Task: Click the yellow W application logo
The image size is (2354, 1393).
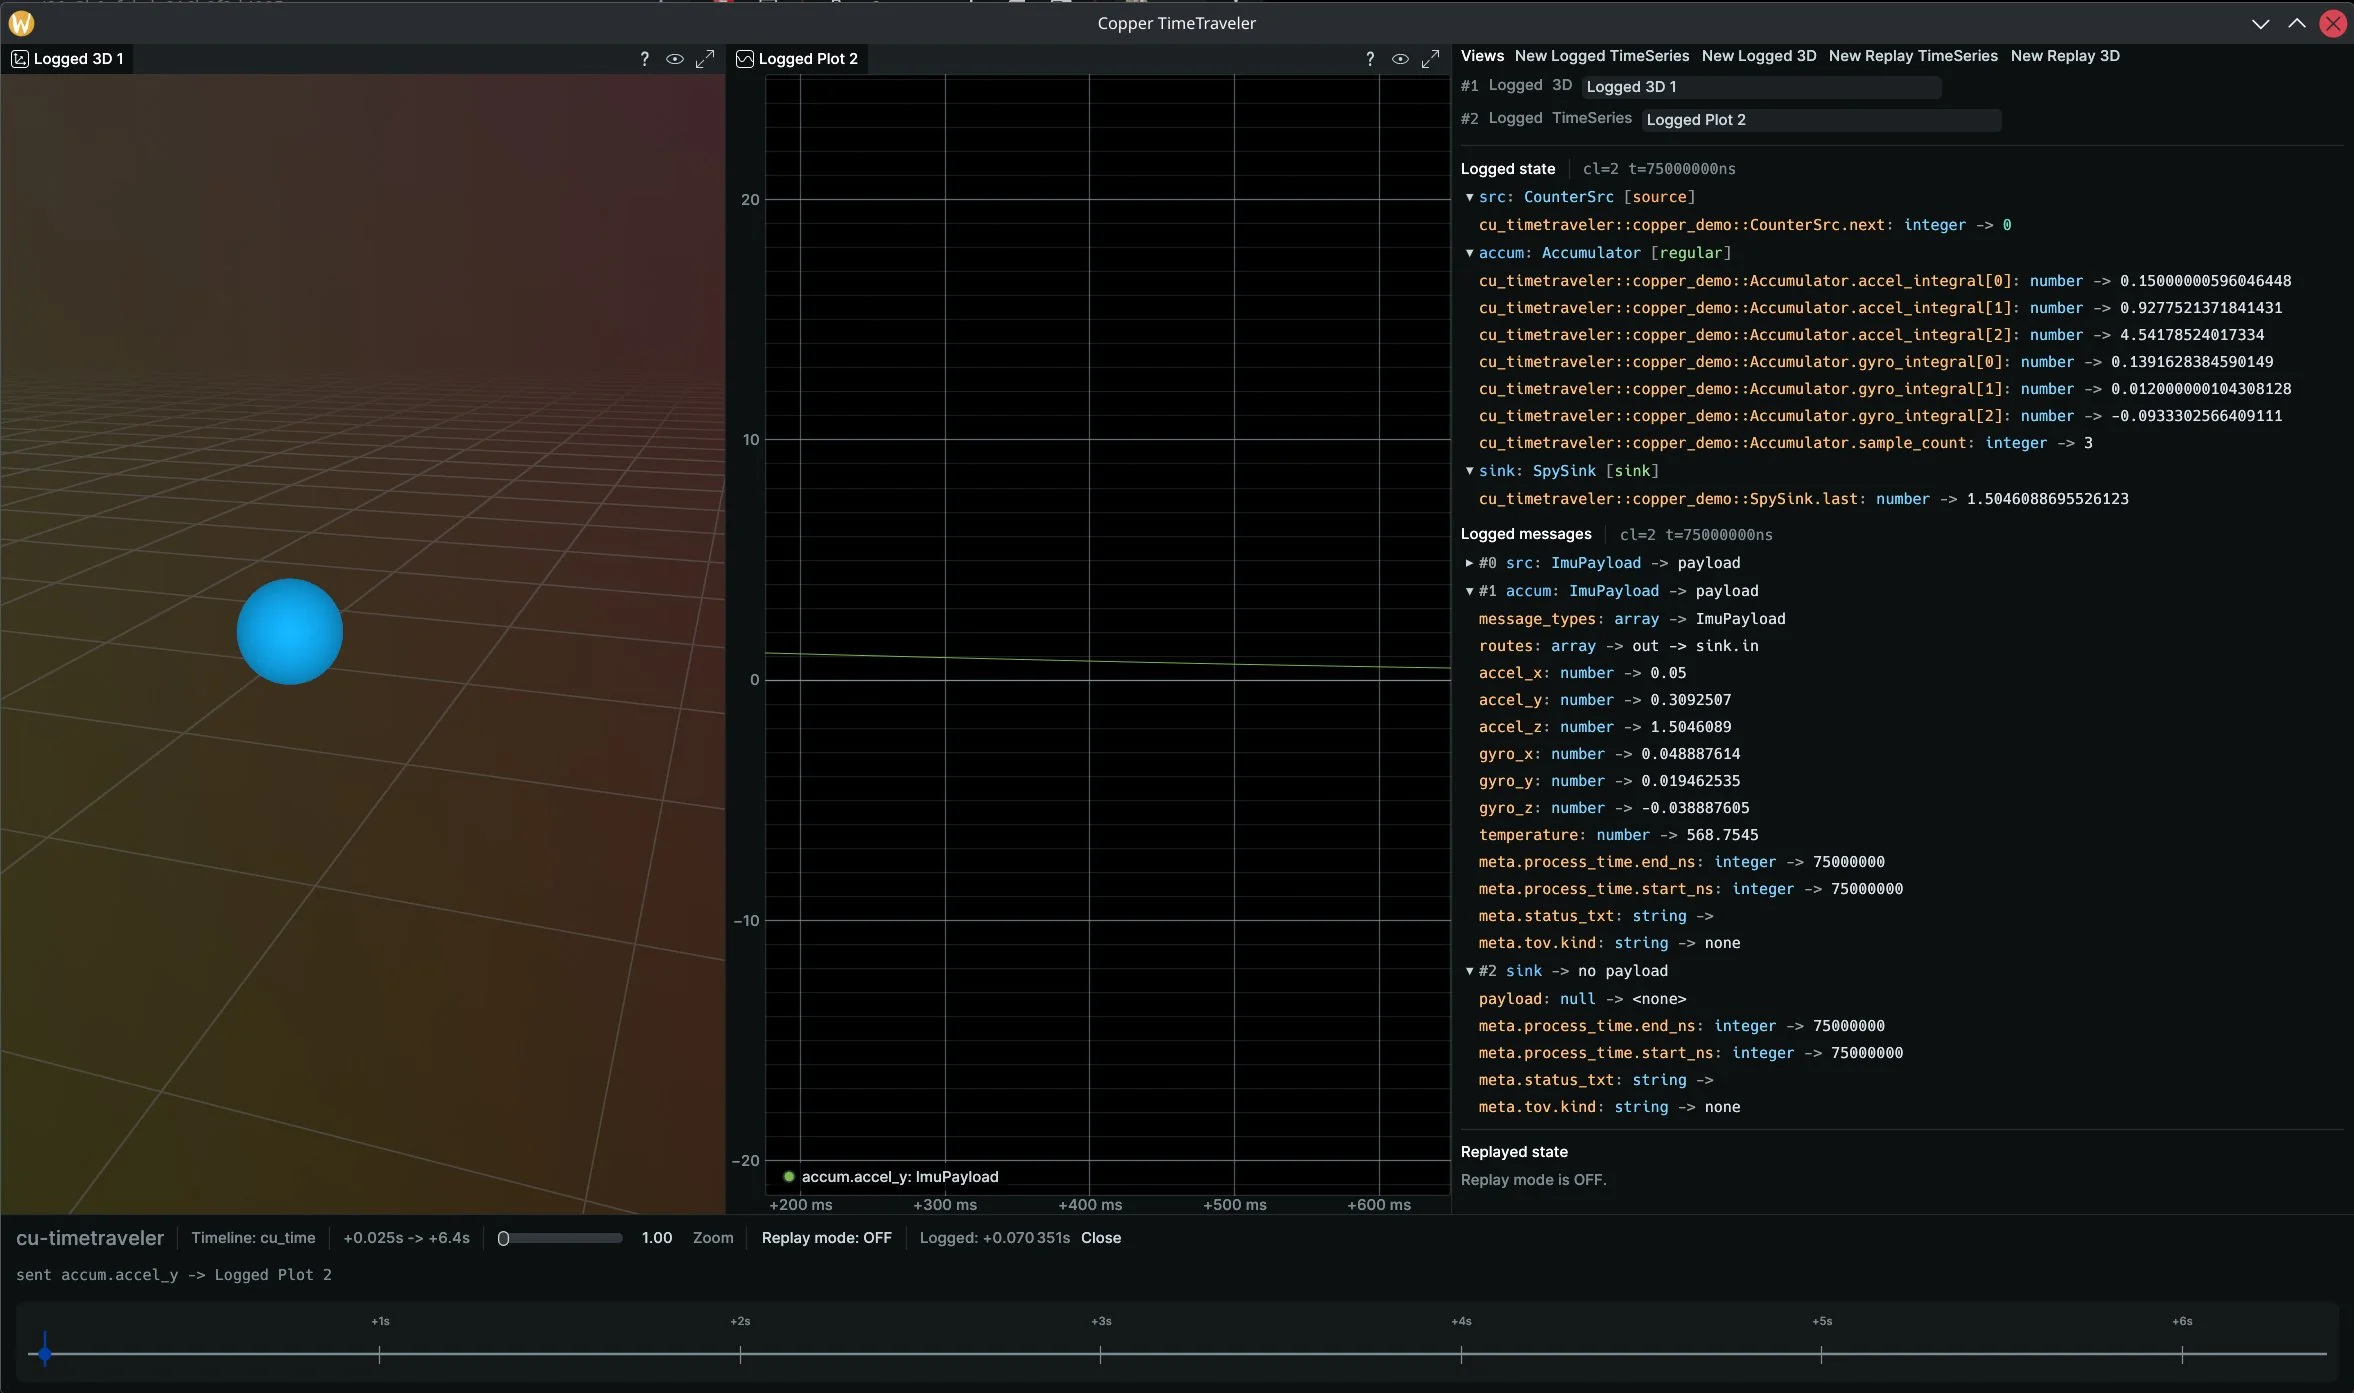Action: coord(21,23)
